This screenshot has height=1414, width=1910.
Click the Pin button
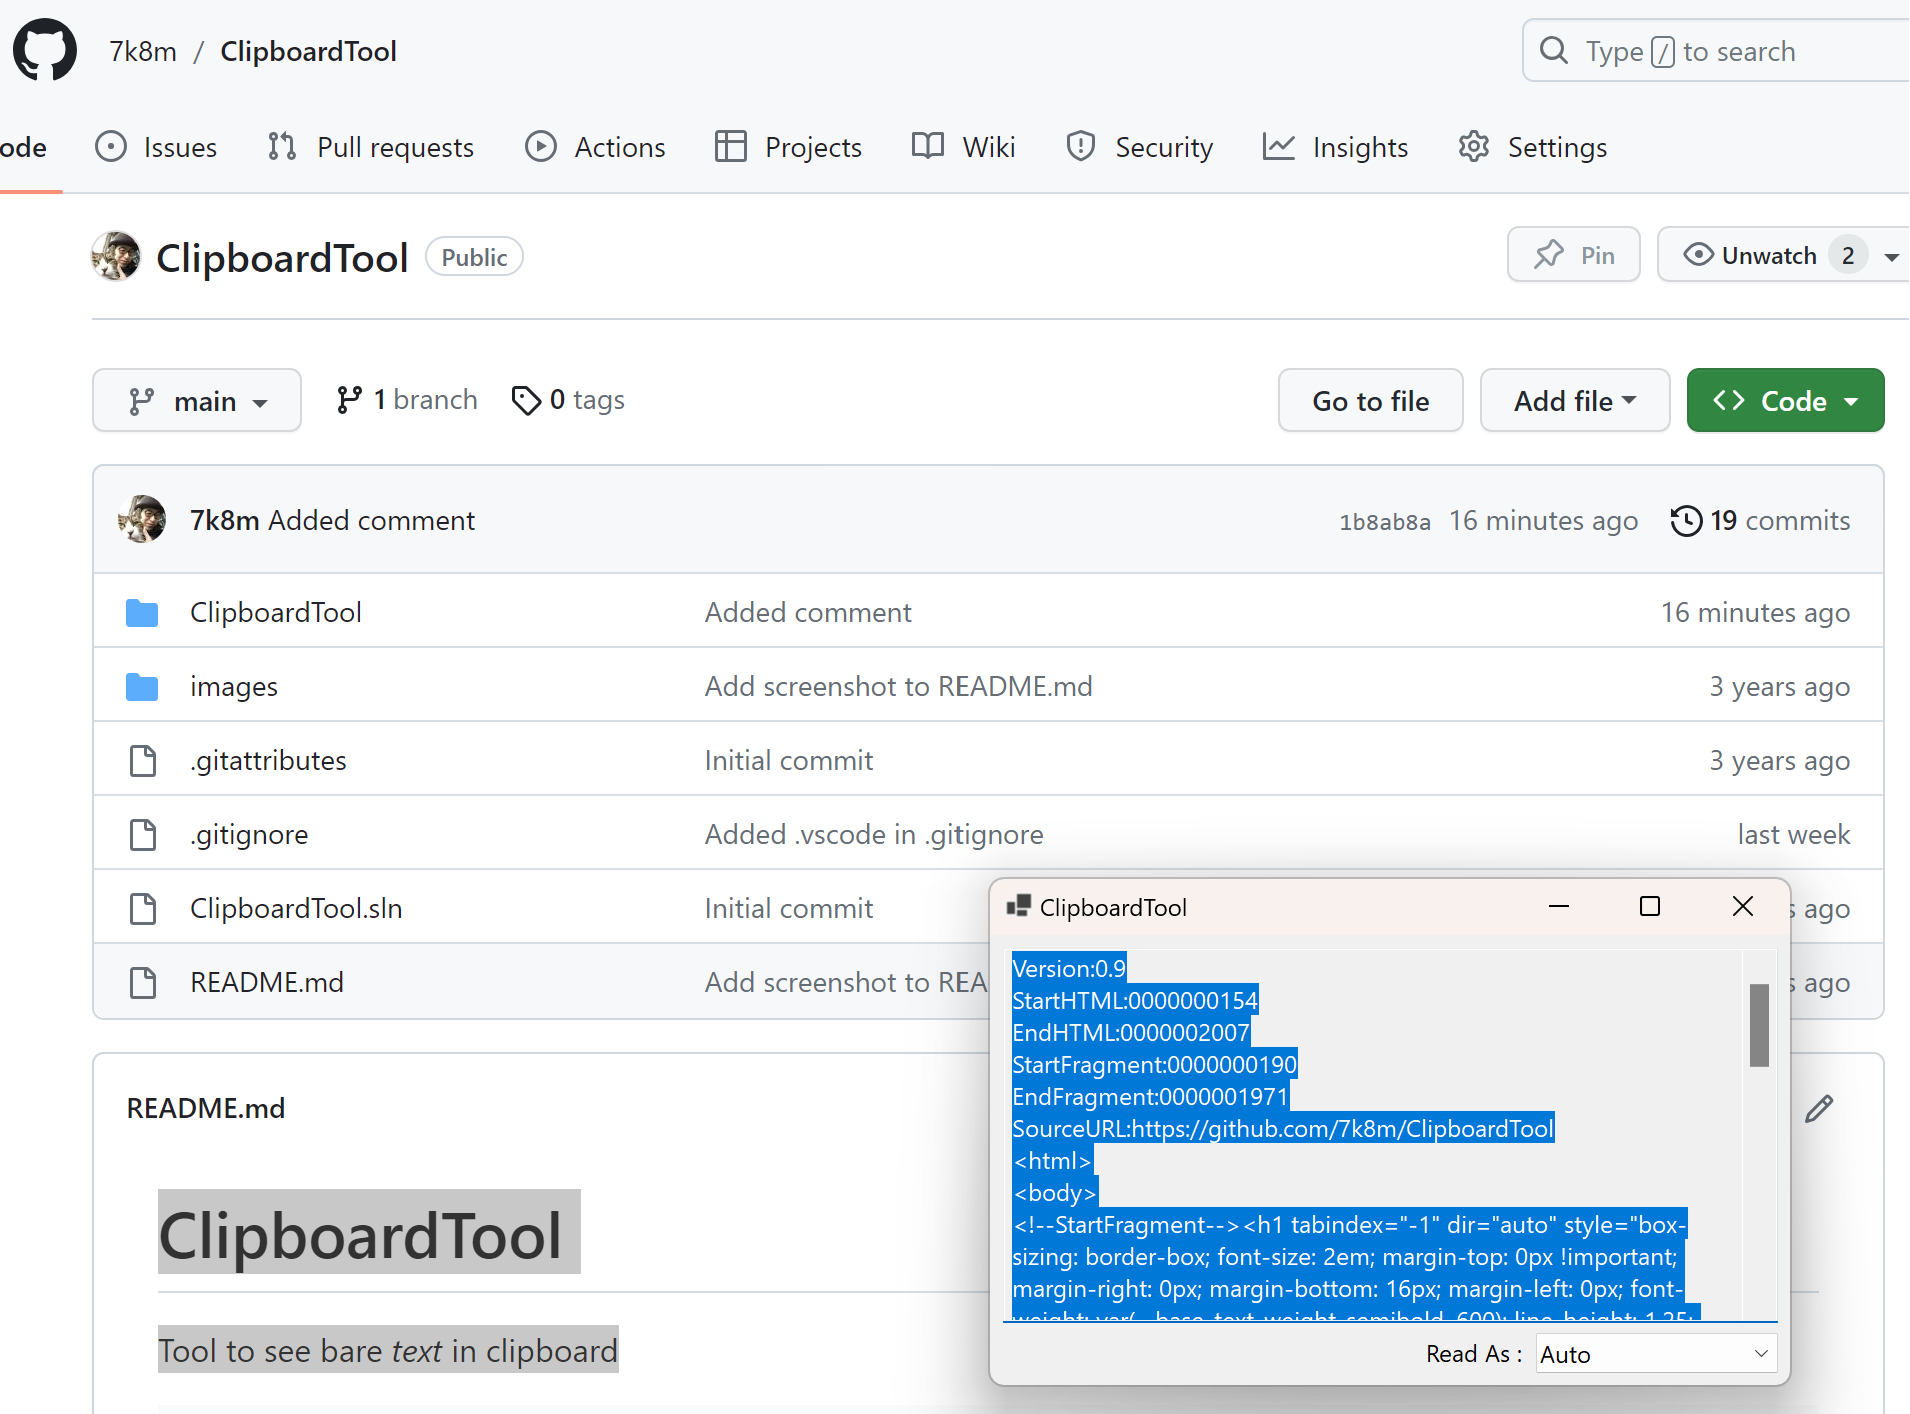point(1574,255)
